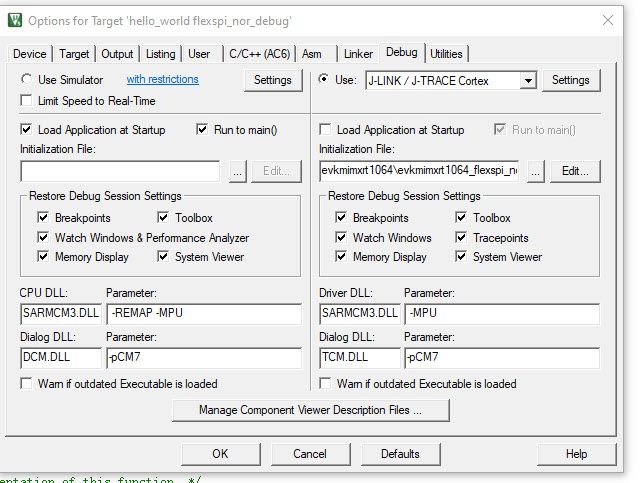Open the Output tab
This screenshot has height=483, width=641.
(x=117, y=54)
